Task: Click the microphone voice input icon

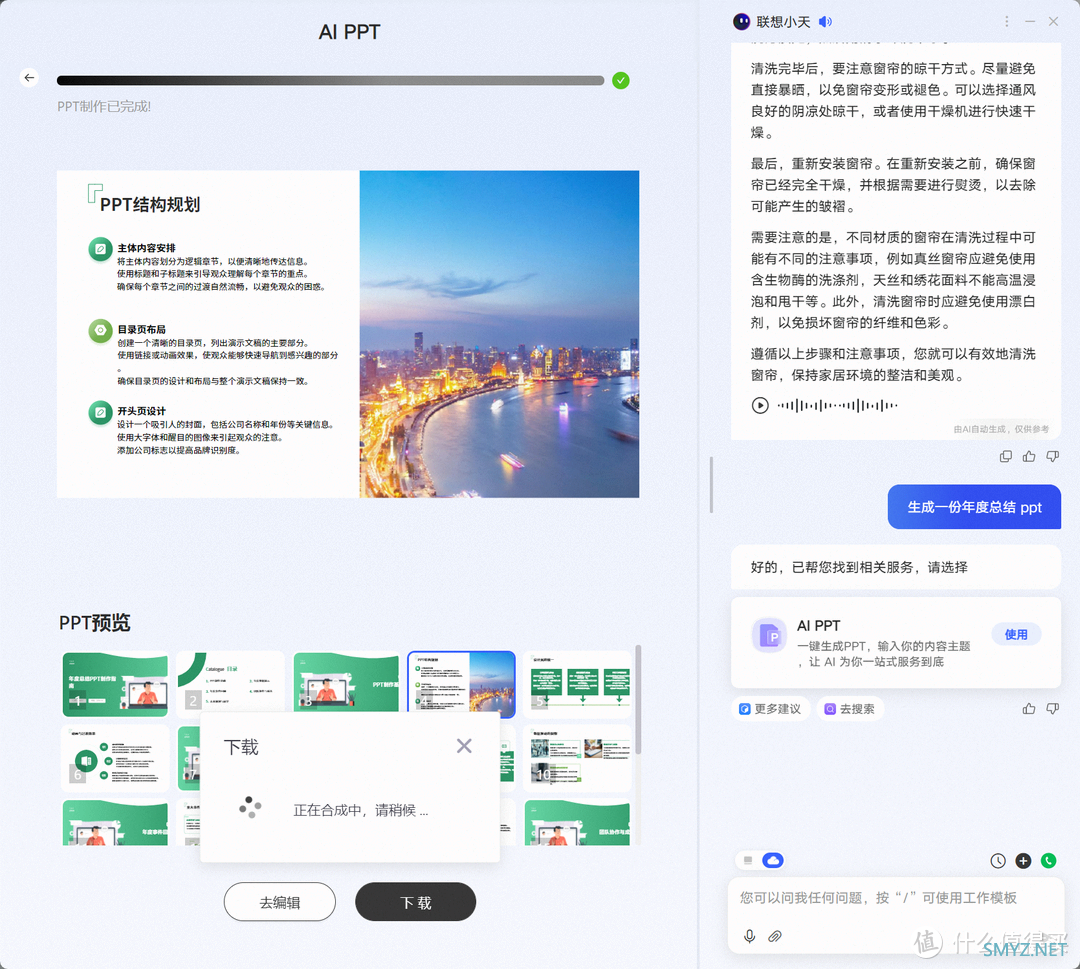Action: pos(750,937)
